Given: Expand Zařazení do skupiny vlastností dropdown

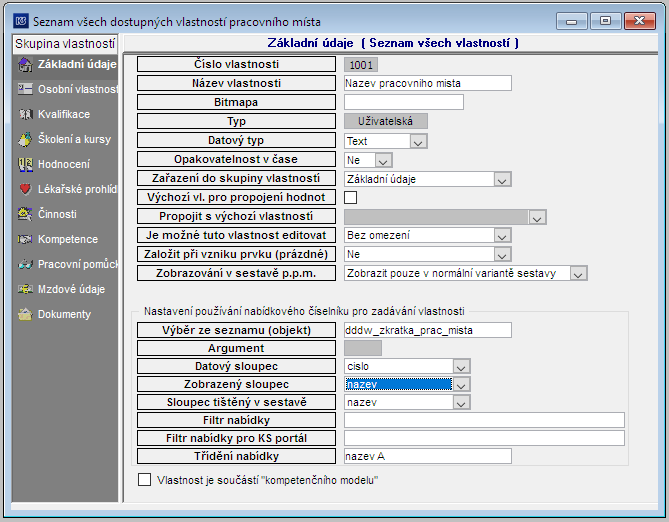Looking at the screenshot, I should tap(502, 179).
